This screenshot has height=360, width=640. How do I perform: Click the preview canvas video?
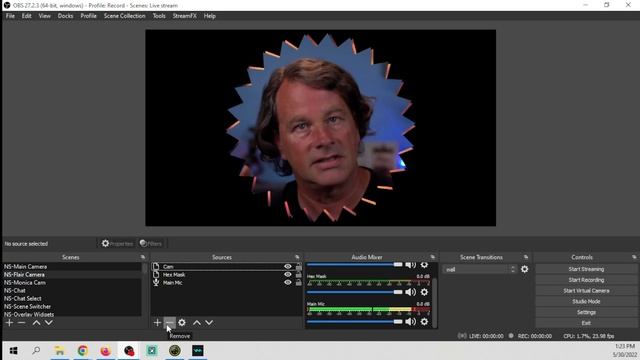click(x=320, y=128)
